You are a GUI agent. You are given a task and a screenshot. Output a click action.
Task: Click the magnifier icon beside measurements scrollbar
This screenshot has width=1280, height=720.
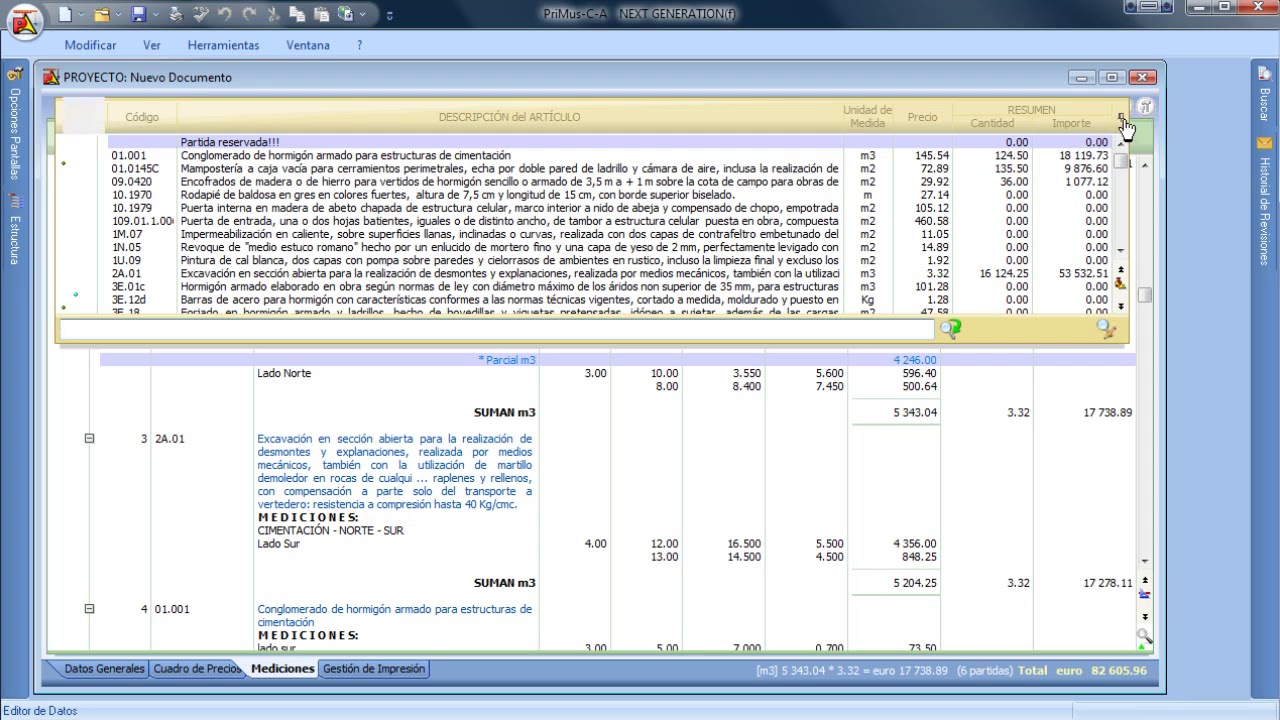[1144, 635]
